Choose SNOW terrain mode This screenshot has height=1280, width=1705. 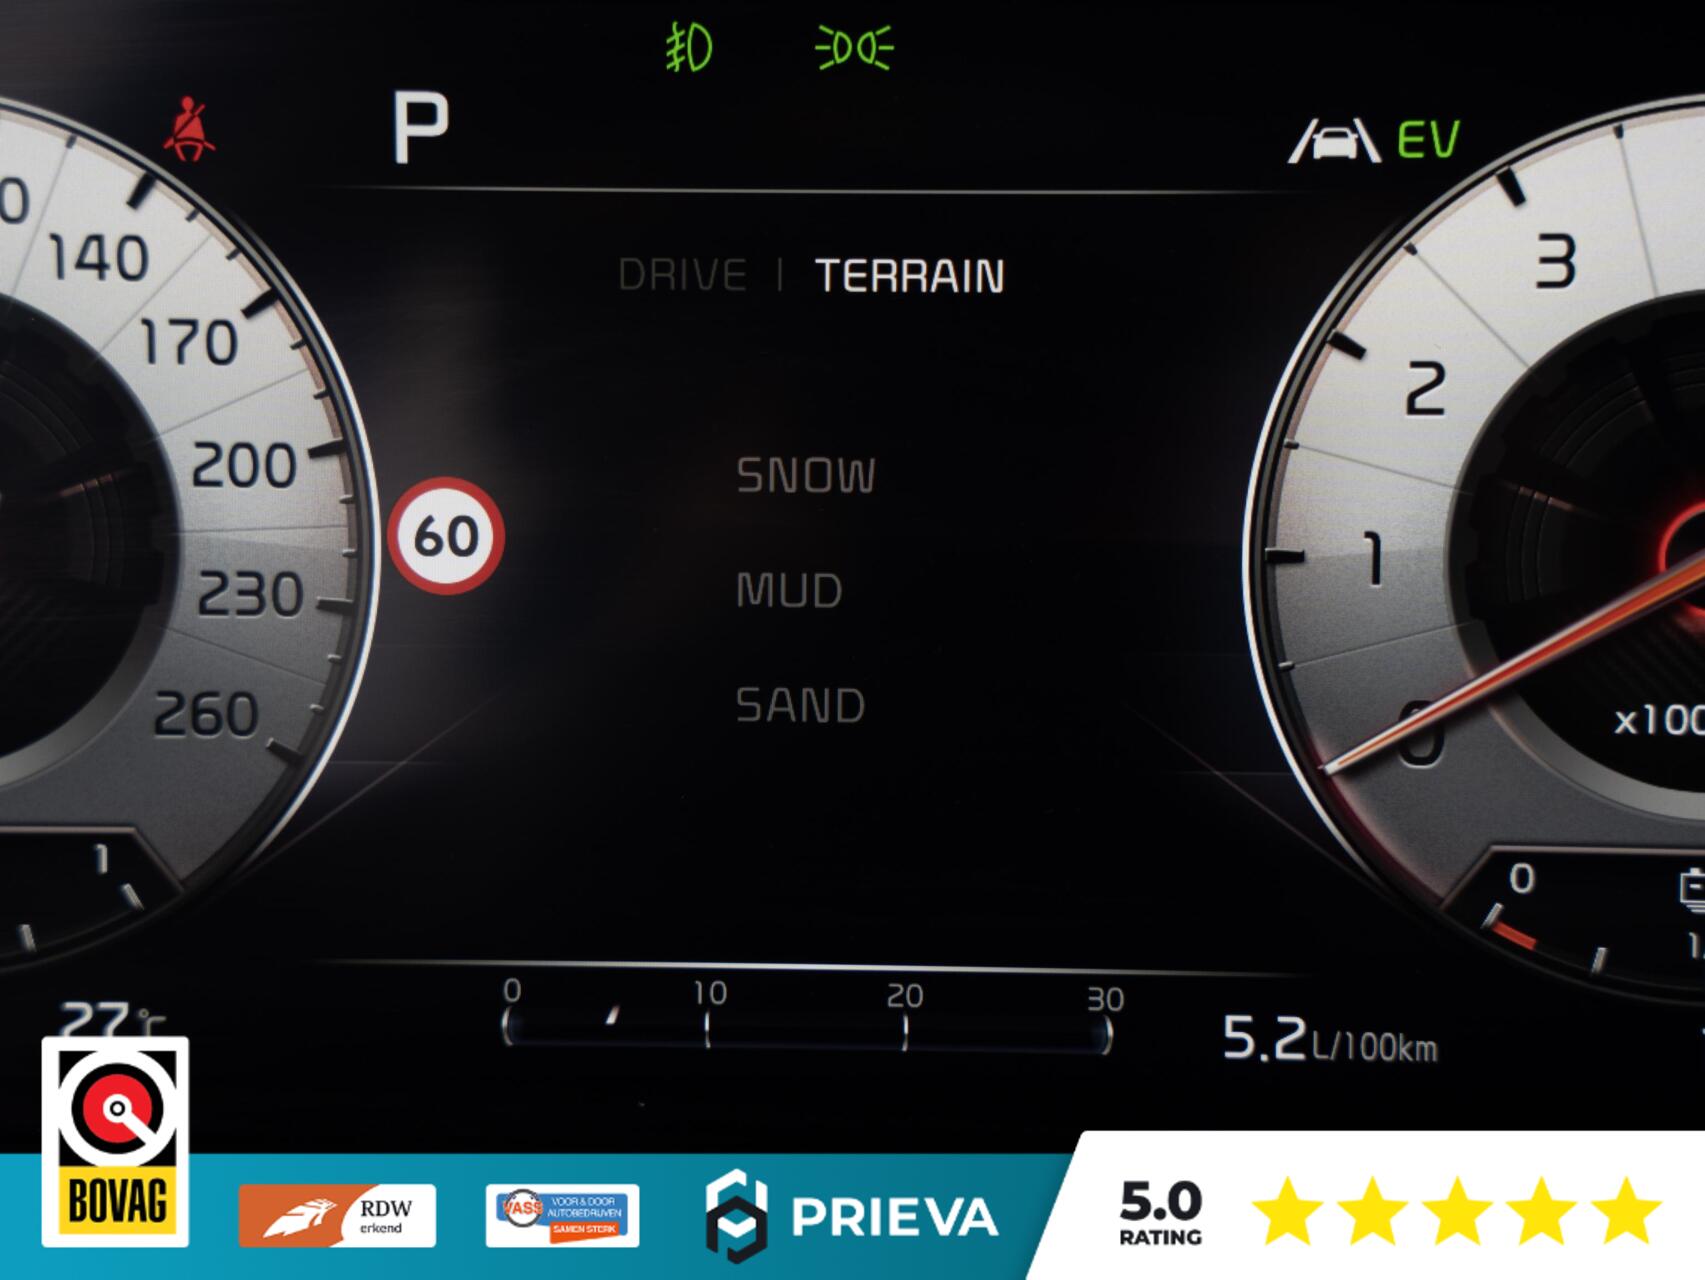pyautogui.click(x=806, y=475)
